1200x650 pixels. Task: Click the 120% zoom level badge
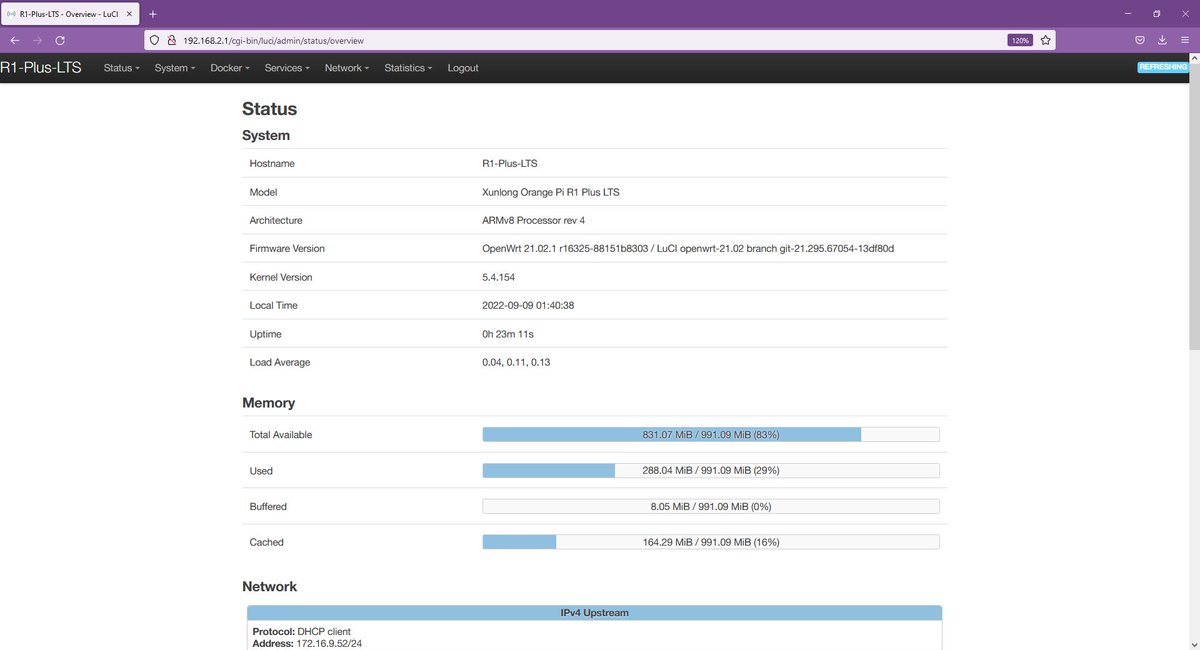coord(1020,40)
